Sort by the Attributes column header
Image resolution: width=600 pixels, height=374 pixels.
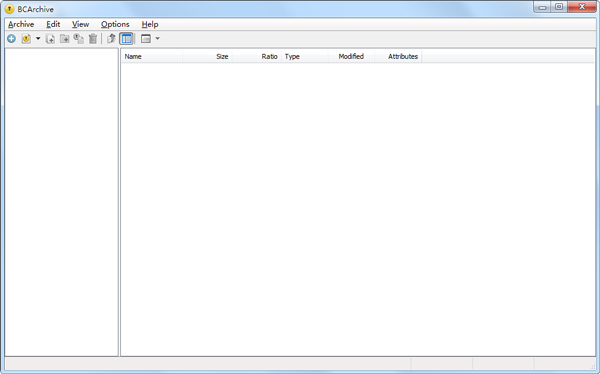[398, 57]
